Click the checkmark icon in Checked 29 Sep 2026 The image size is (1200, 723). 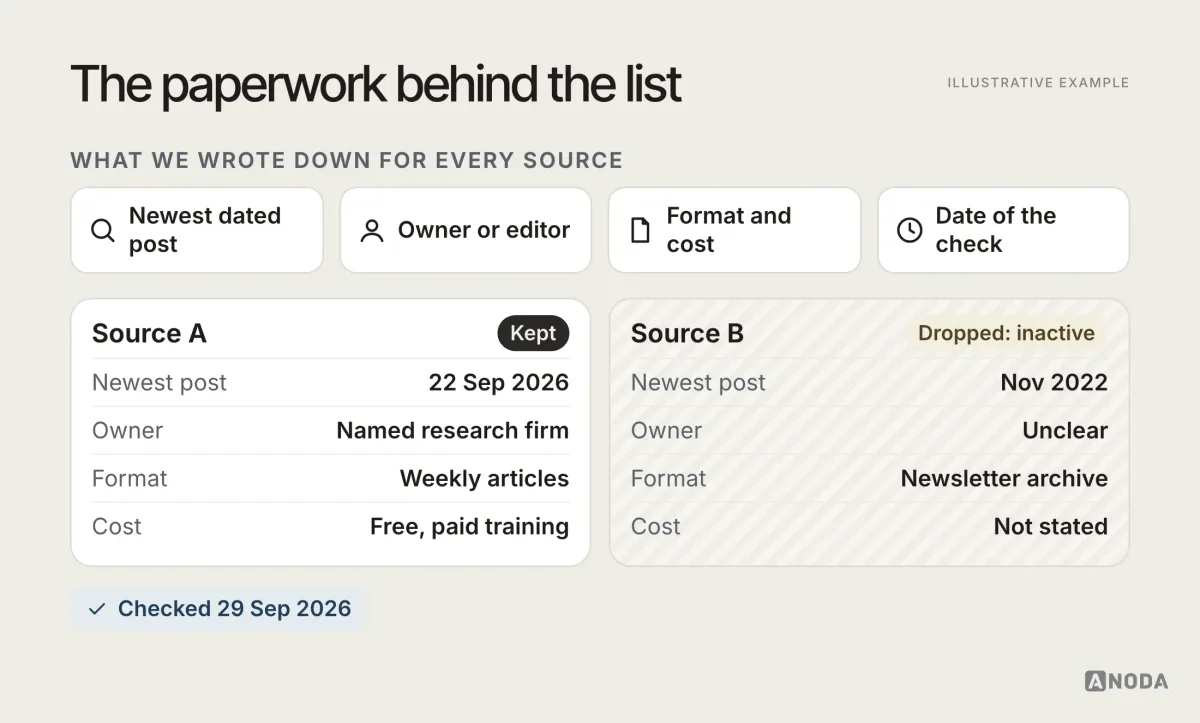coord(97,609)
